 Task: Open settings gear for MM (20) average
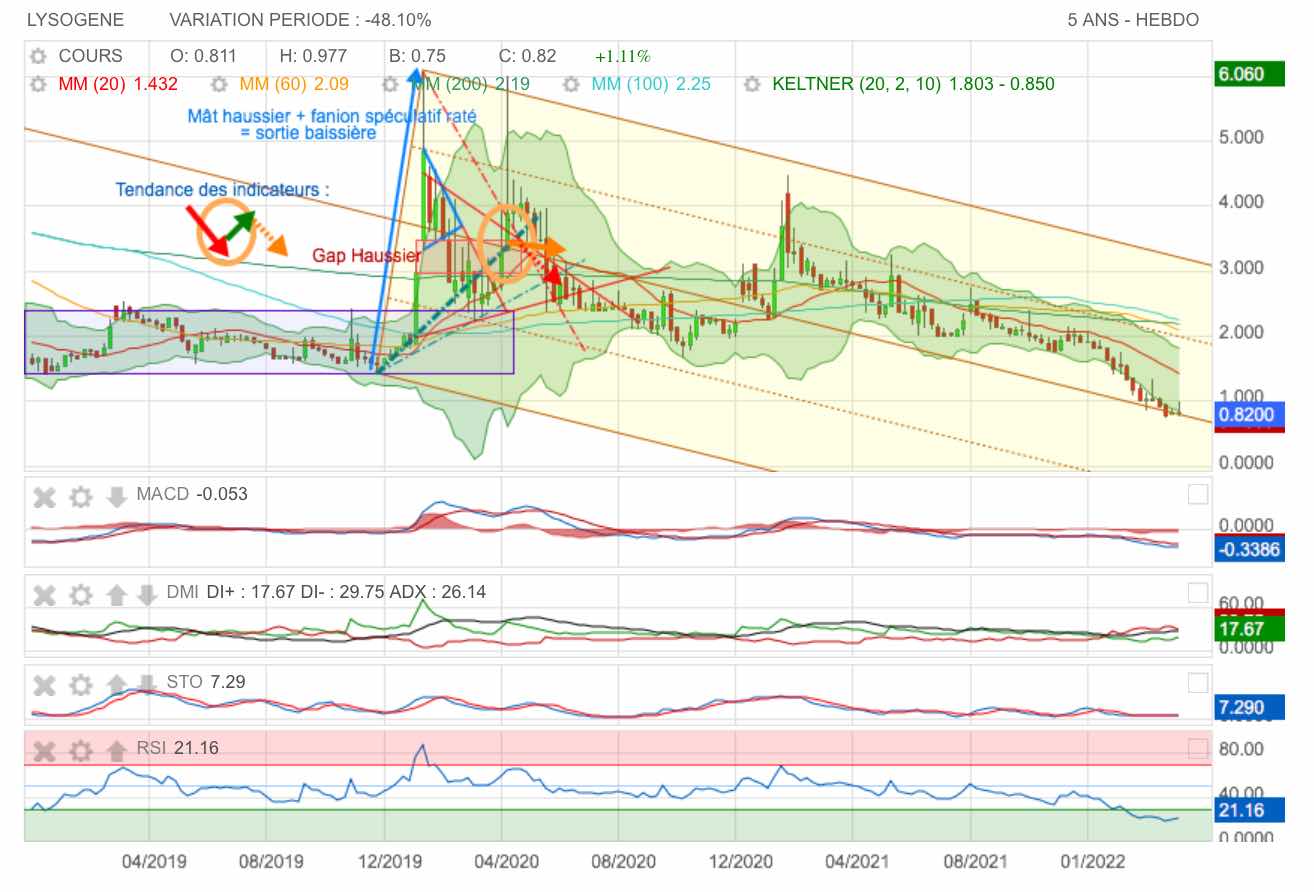tap(38, 84)
